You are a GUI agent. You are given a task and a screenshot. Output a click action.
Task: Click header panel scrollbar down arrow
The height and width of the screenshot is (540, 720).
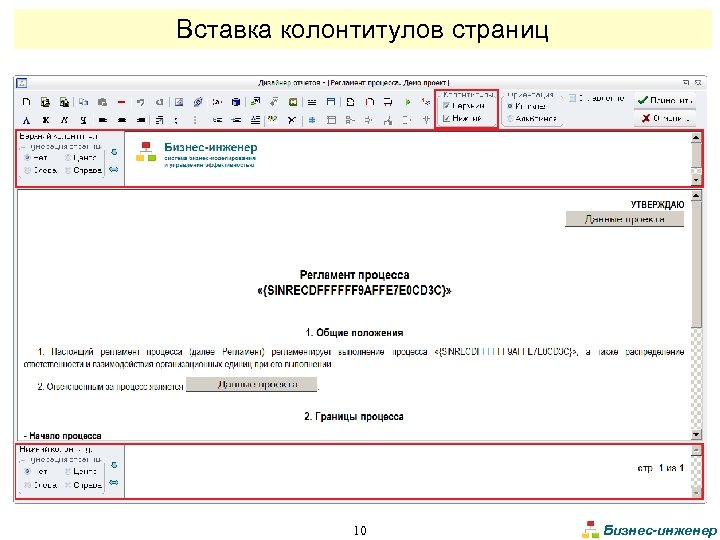click(696, 180)
